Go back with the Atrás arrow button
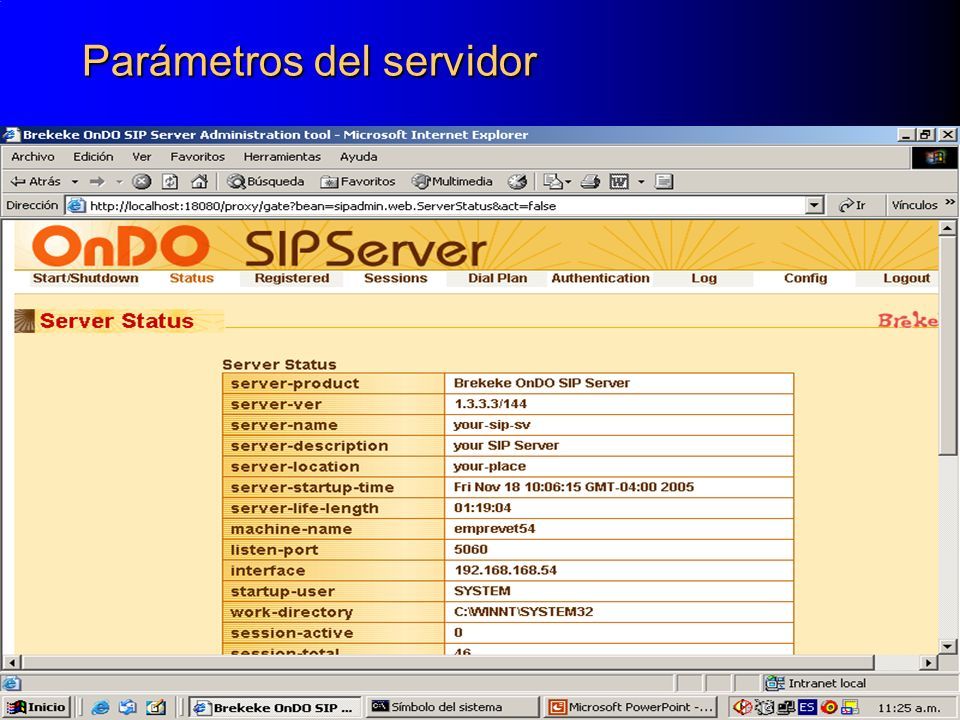Image resolution: width=960 pixels, height=720 pixels. click(x=36, y=181)
